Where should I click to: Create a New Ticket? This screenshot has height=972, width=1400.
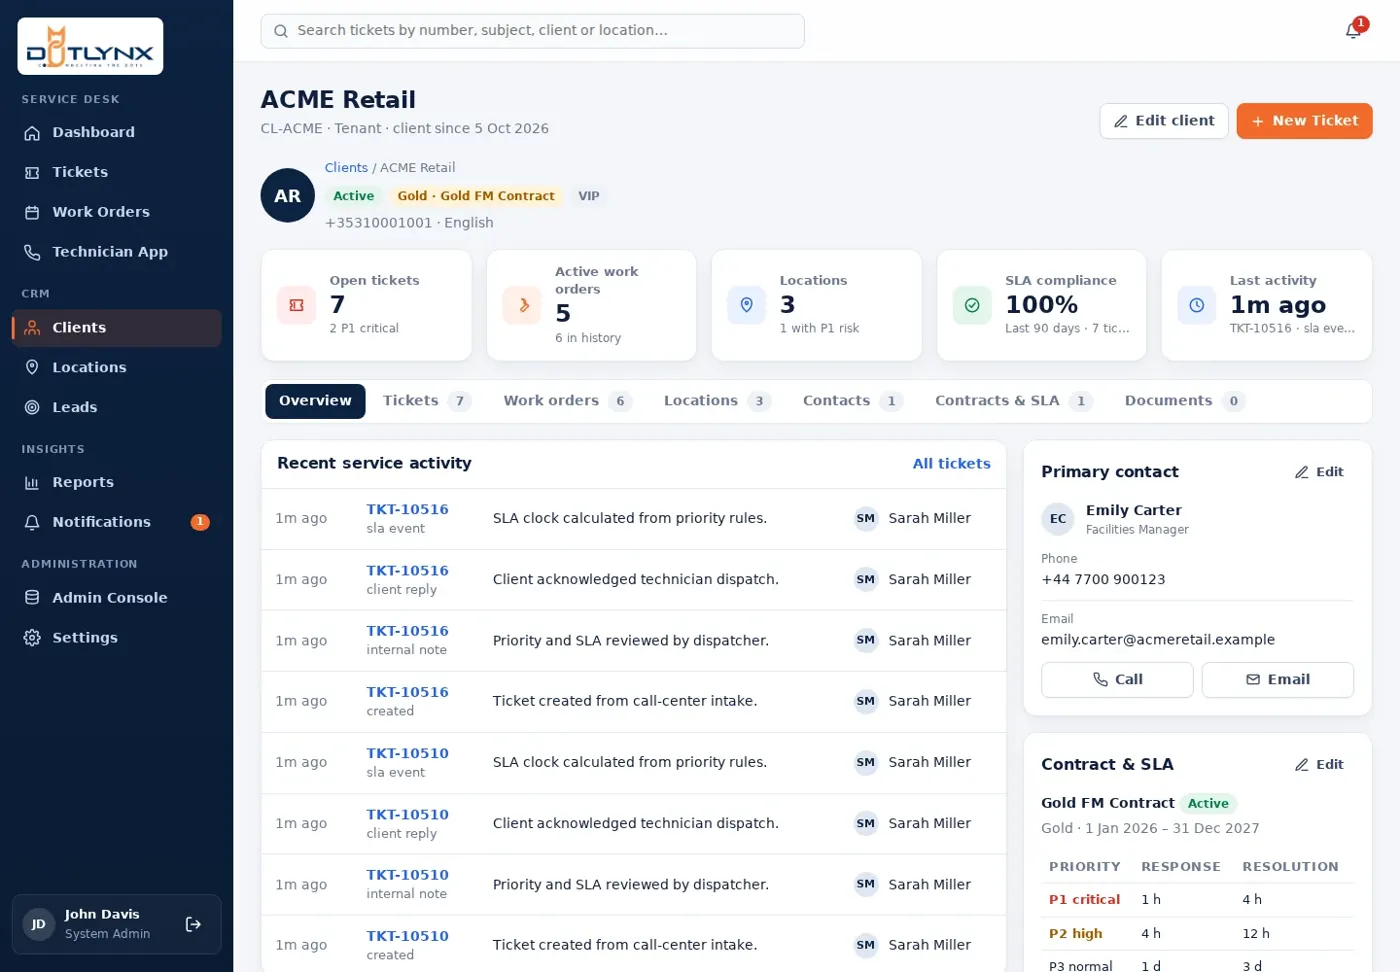point(1304,121)
